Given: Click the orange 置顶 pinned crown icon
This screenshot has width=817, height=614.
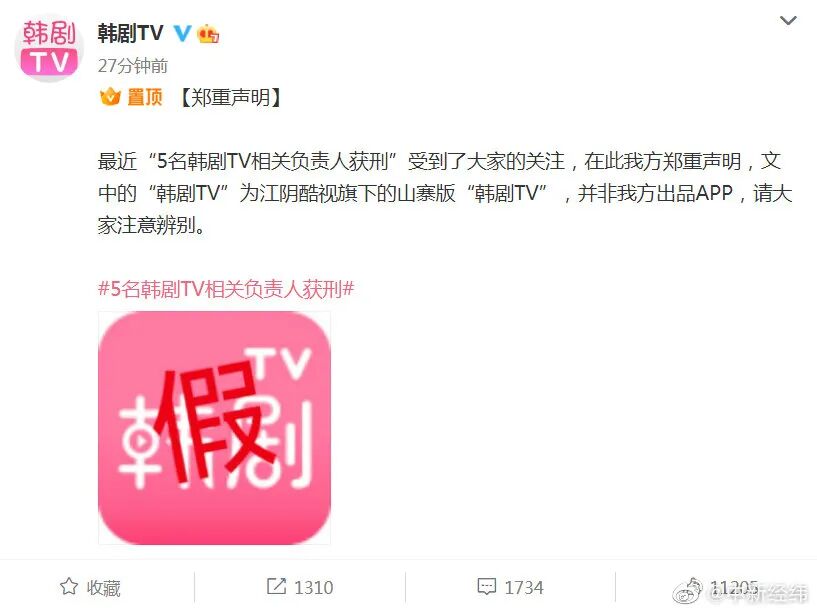Looking at the screenshot, I should [x=110, y=97].
